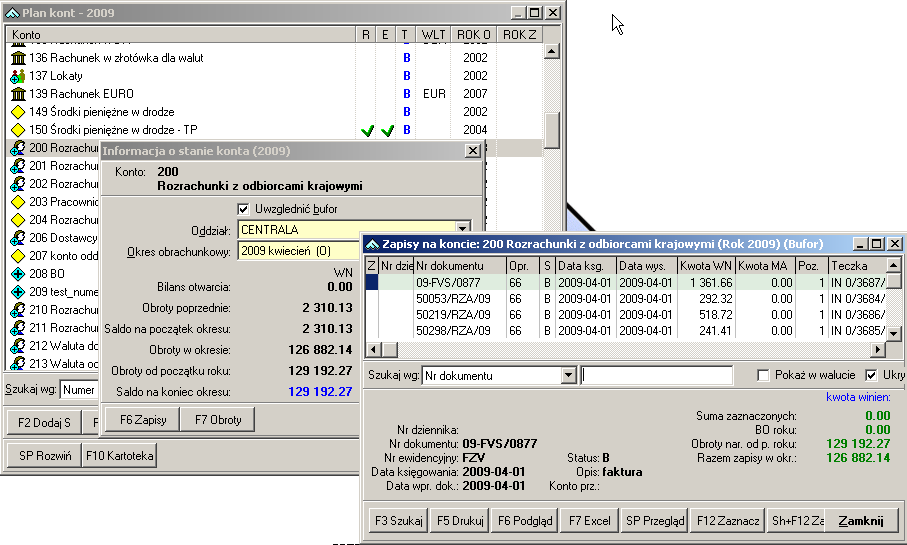Click the bank icon for 139 Rachunek EURO
907x545 pixels.
(x=17, y=94)
